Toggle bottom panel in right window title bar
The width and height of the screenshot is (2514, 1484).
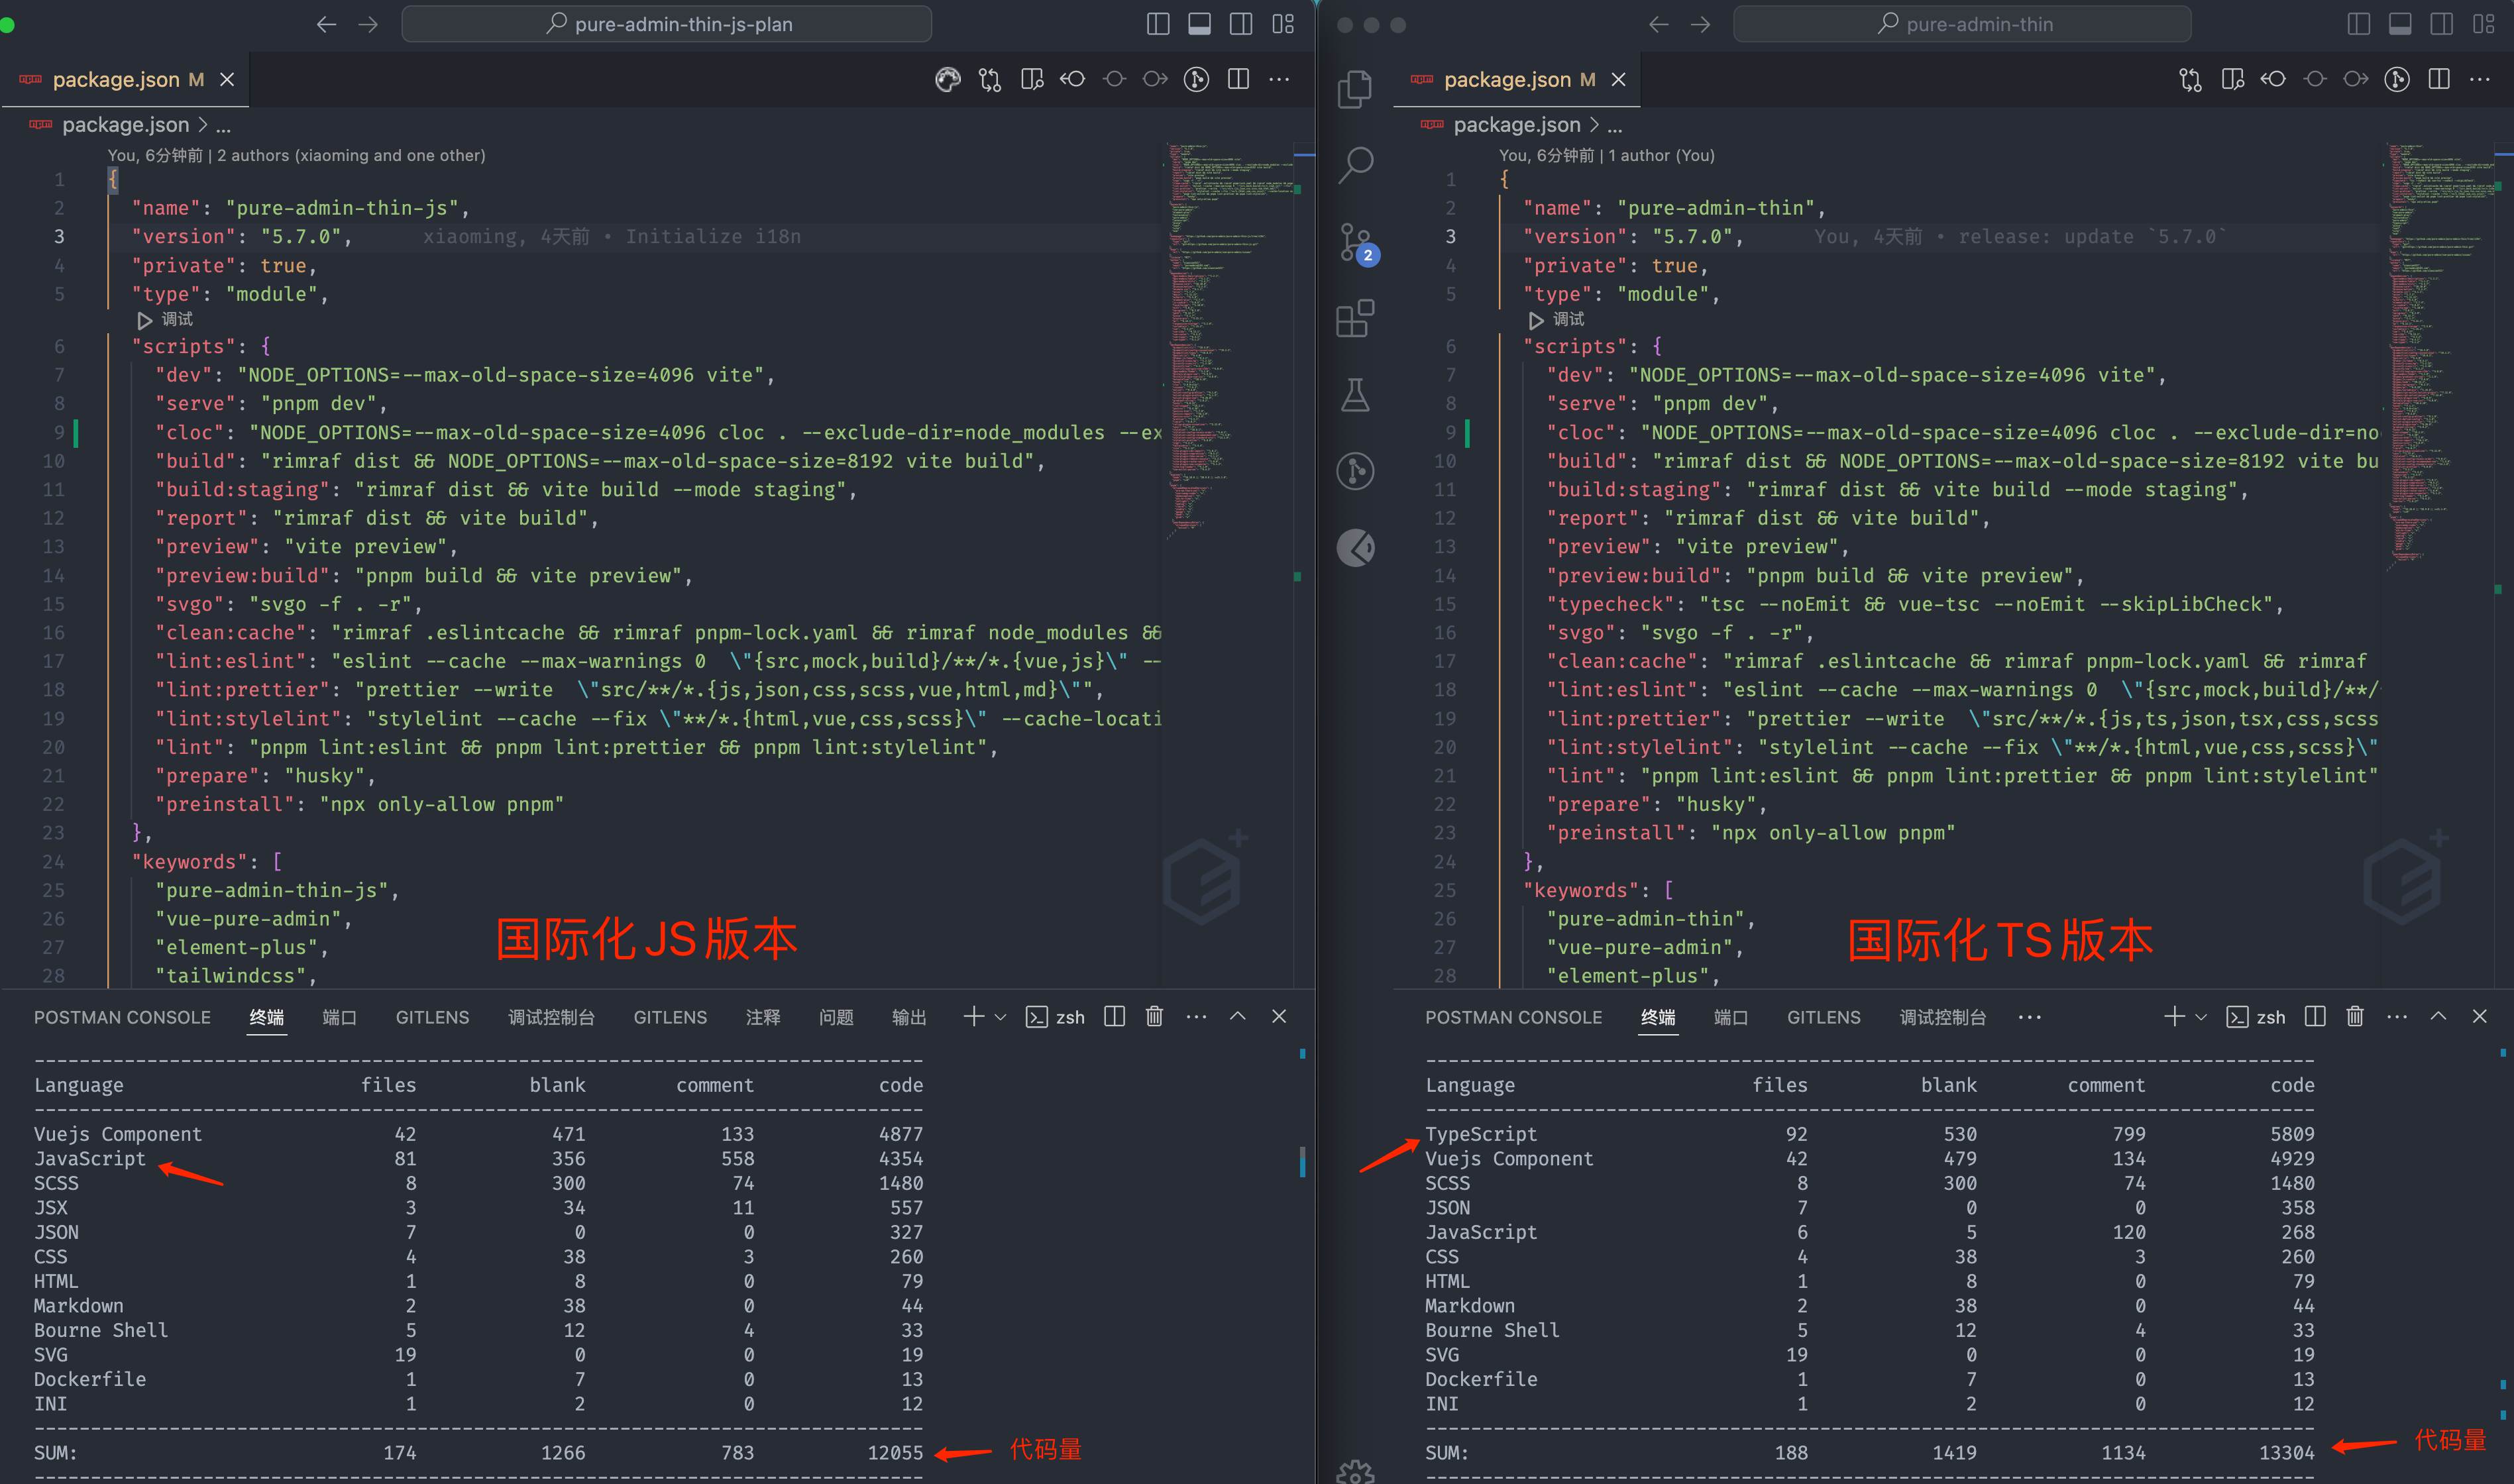point(2400,24)
